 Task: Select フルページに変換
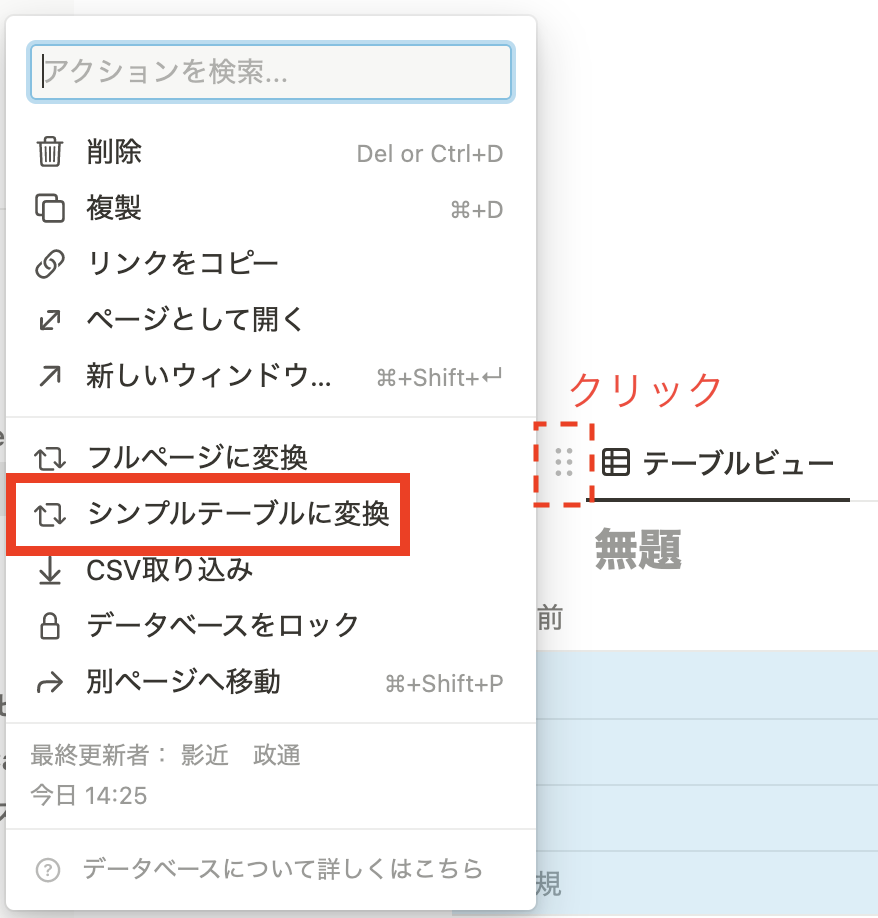pyautogui.click(x=270, y=458)
